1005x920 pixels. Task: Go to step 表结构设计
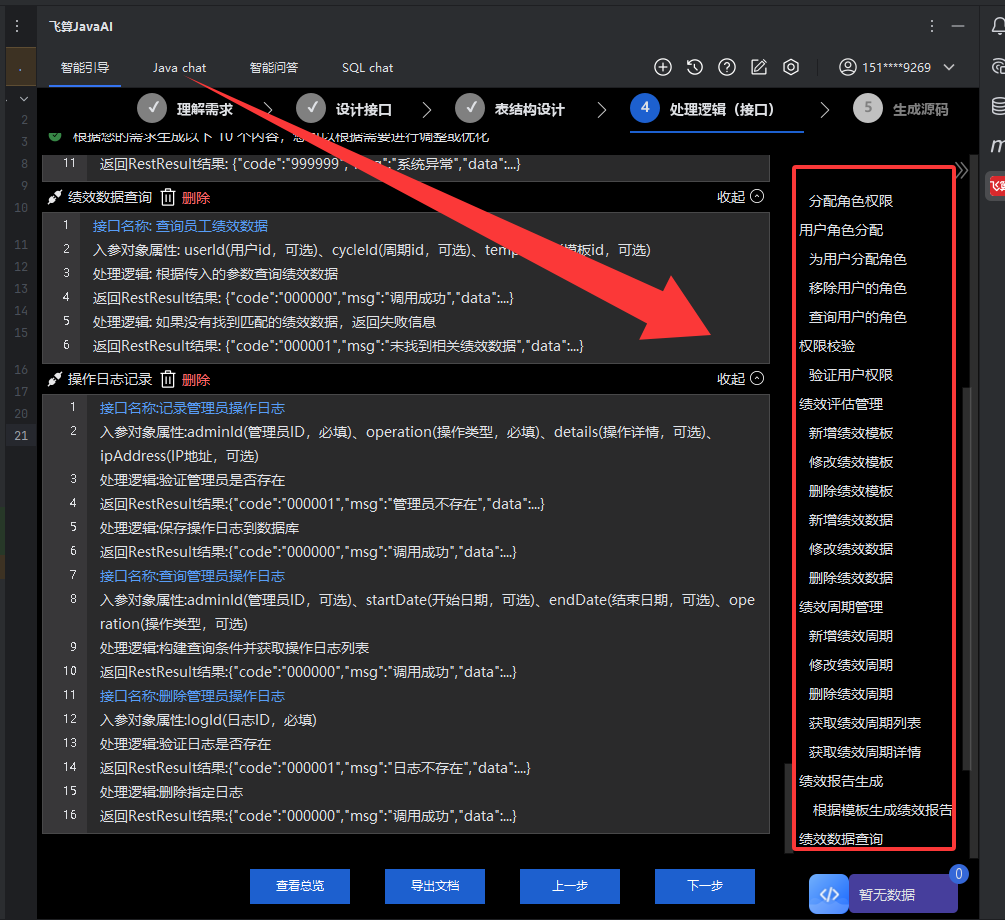click(510, 109)
